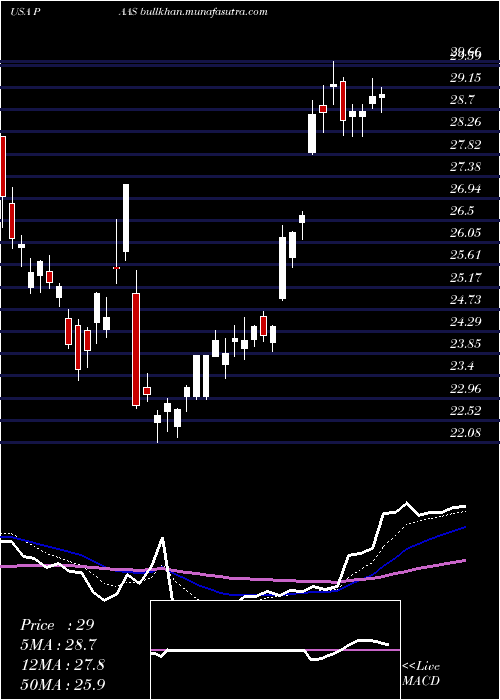
Task: Click the MACD inset chart panel
Action: [x=275, y=650]
